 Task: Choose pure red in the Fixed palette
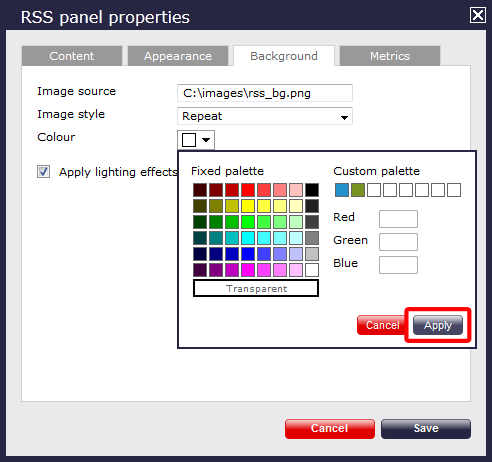click(x=248, y=190)
